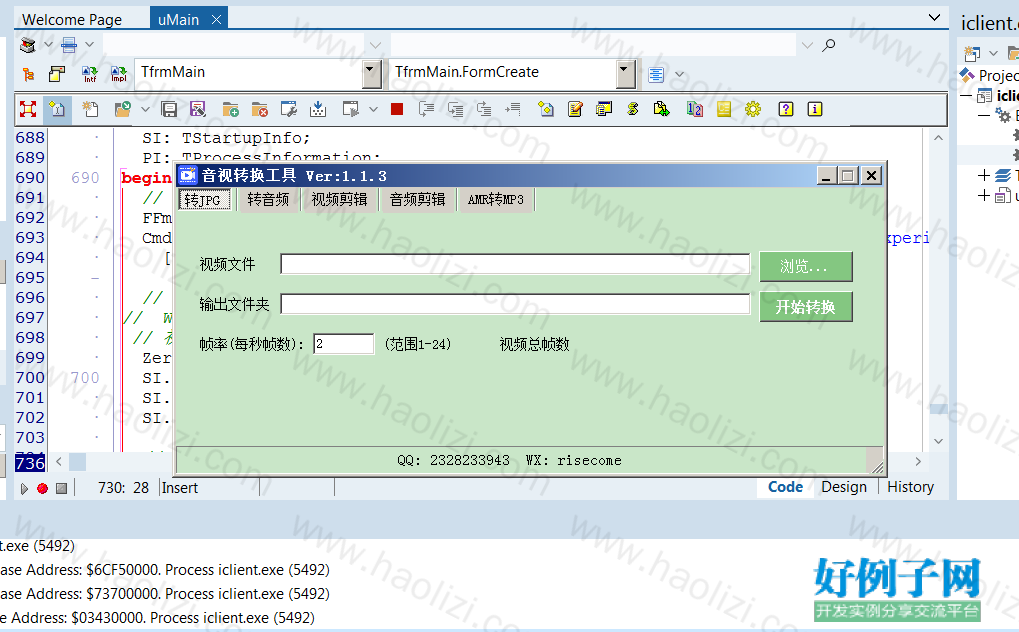Click the macro play triangle in status bar
The image size is (1019, 632).
coord(24,488)
